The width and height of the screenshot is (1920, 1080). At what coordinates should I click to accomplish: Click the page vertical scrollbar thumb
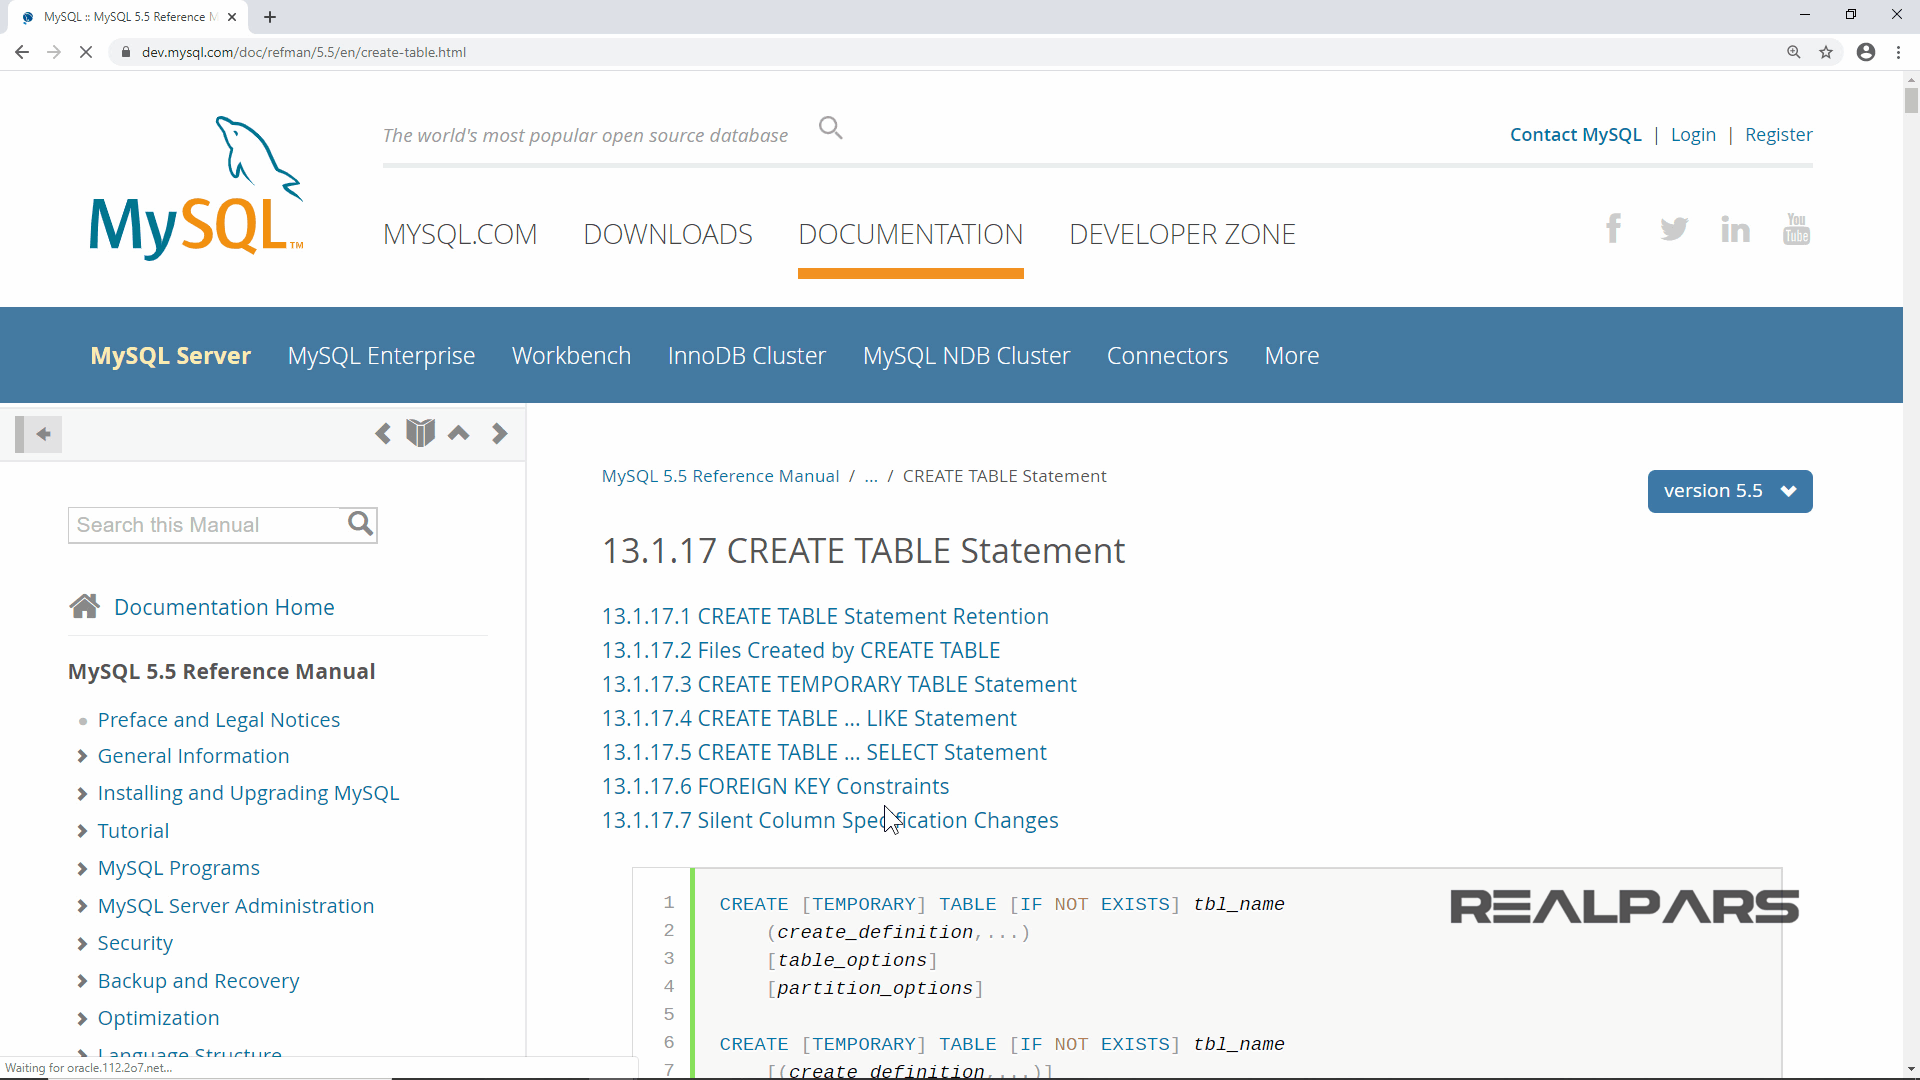1911,100
